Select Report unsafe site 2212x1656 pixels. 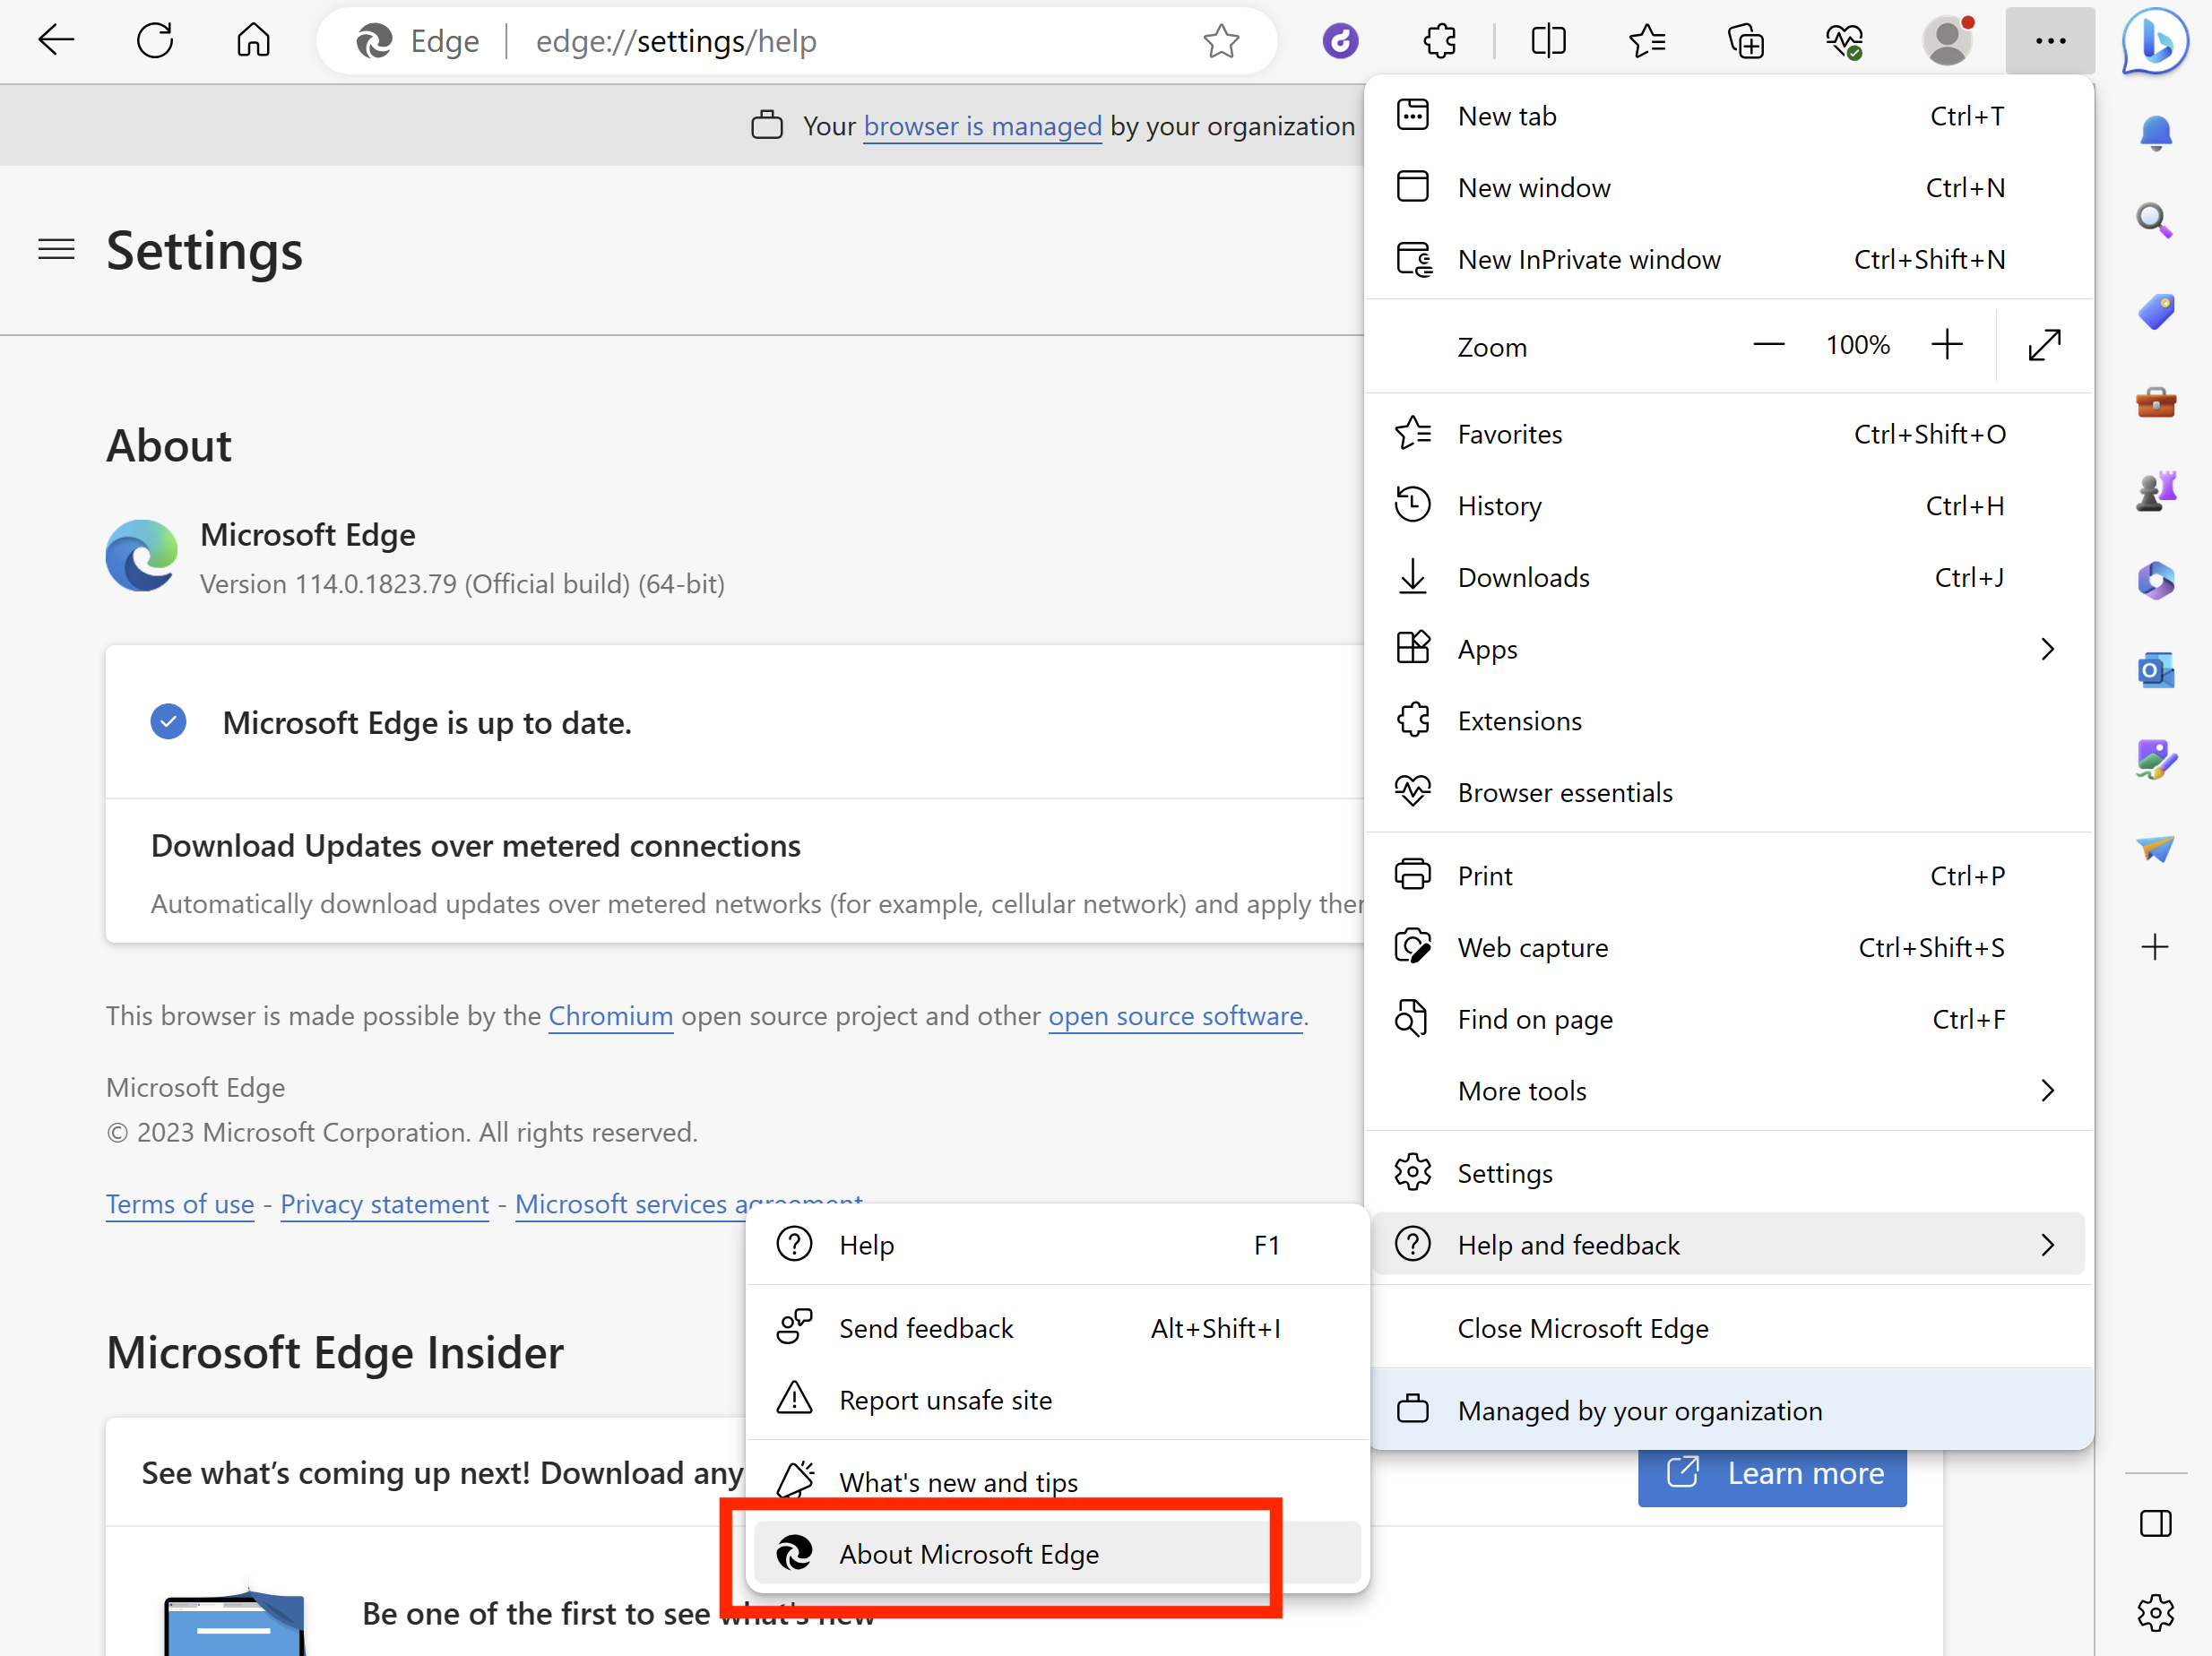coord(1057,1400)
